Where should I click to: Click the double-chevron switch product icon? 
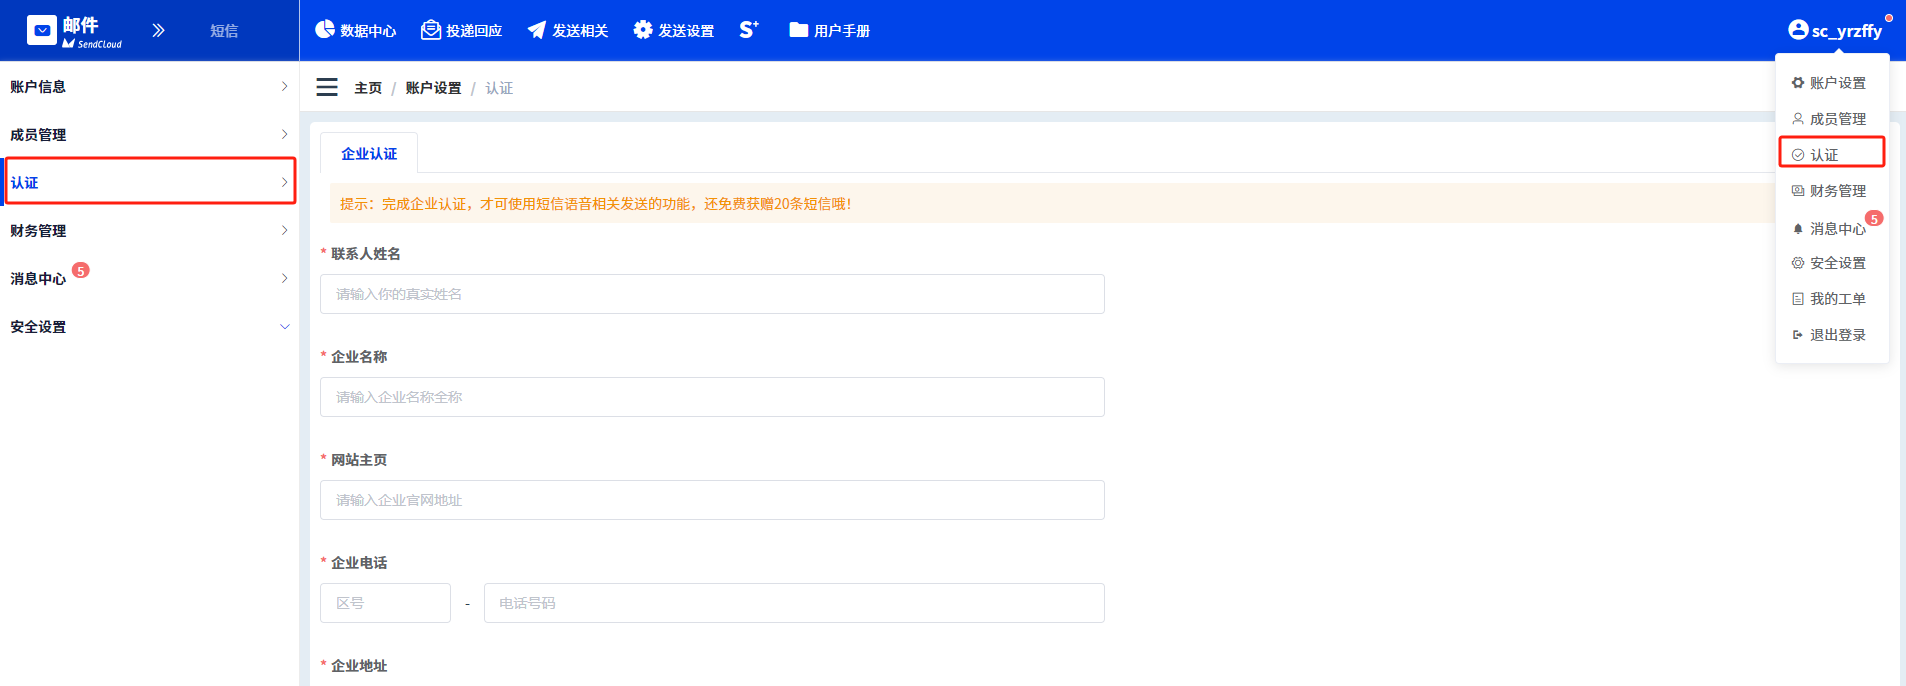[158, 30]
